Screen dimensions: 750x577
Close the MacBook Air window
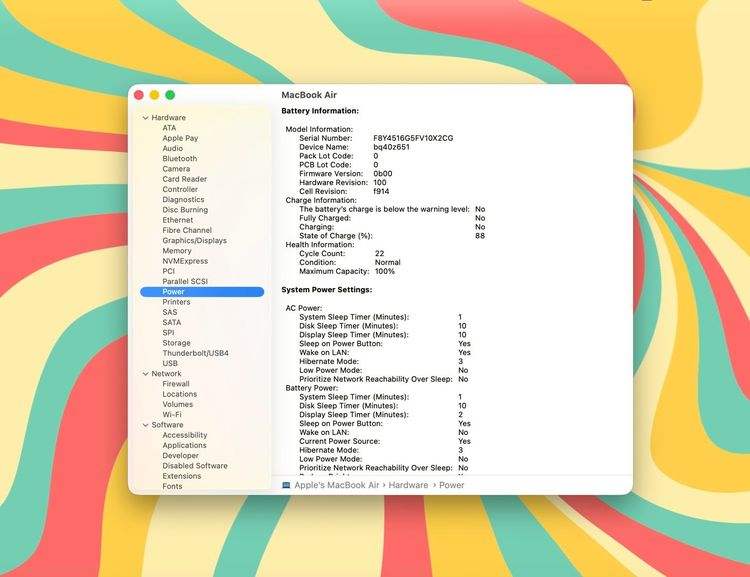coord(139,95)
